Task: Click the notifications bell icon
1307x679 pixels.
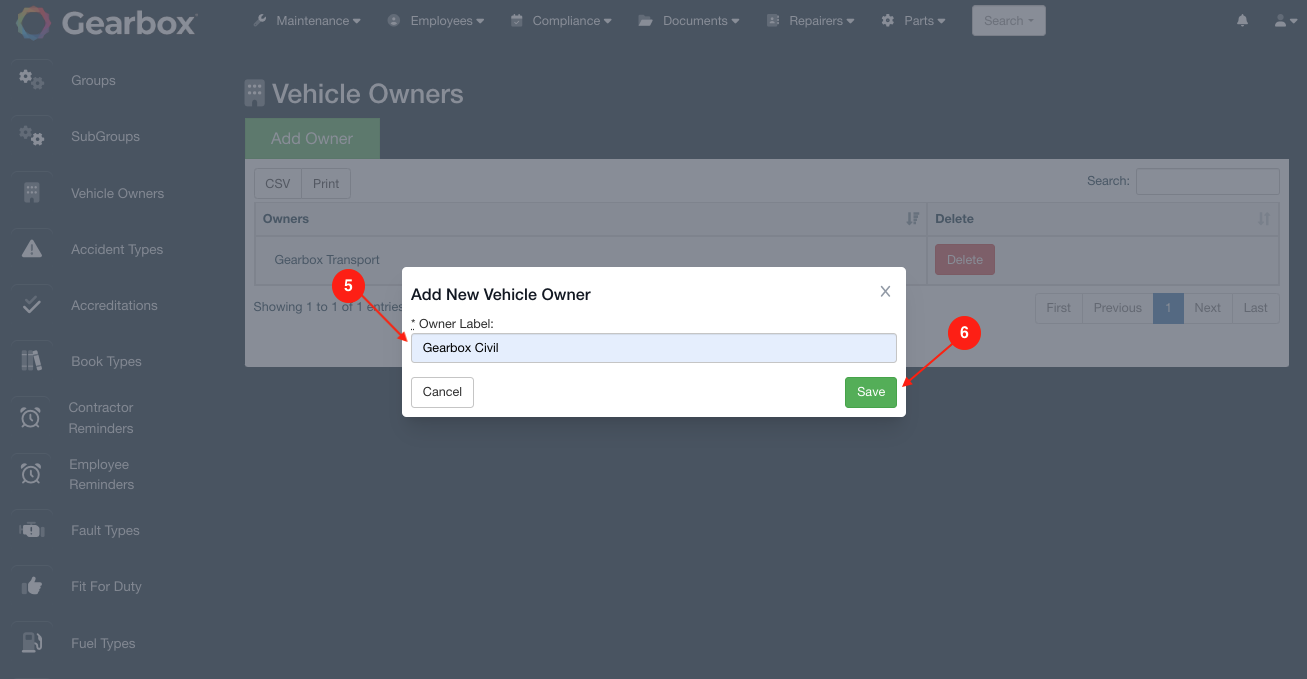Action: (1242, 20)
